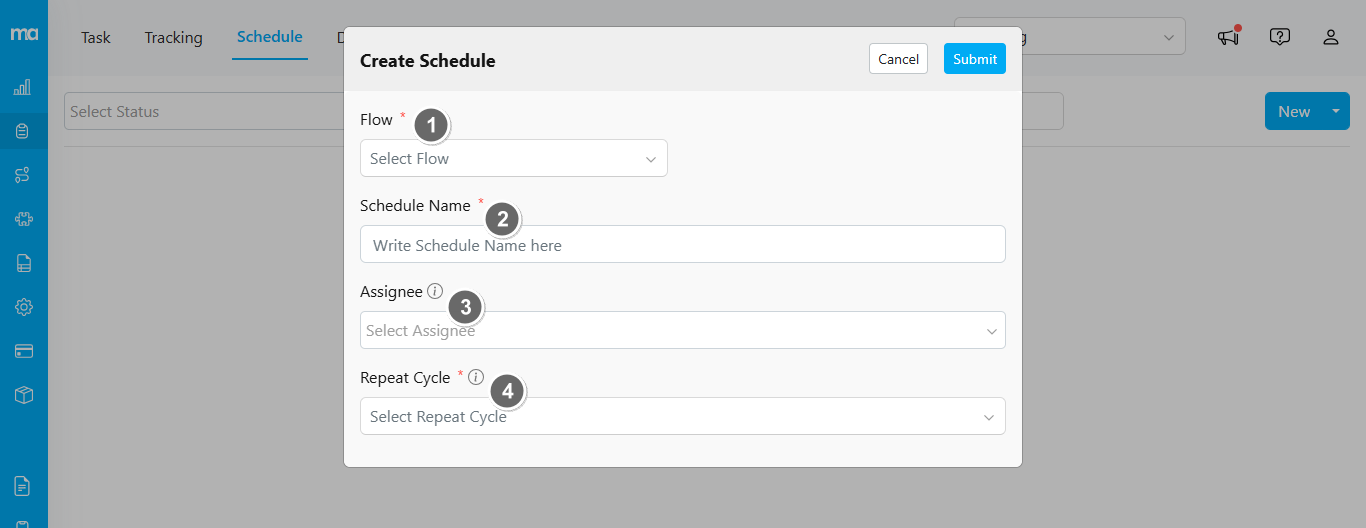Image resolution: width=1366 pixels, height=528 pixels.
Task: Submit the Create Schedule form
Action: click(x=974, y=59)
